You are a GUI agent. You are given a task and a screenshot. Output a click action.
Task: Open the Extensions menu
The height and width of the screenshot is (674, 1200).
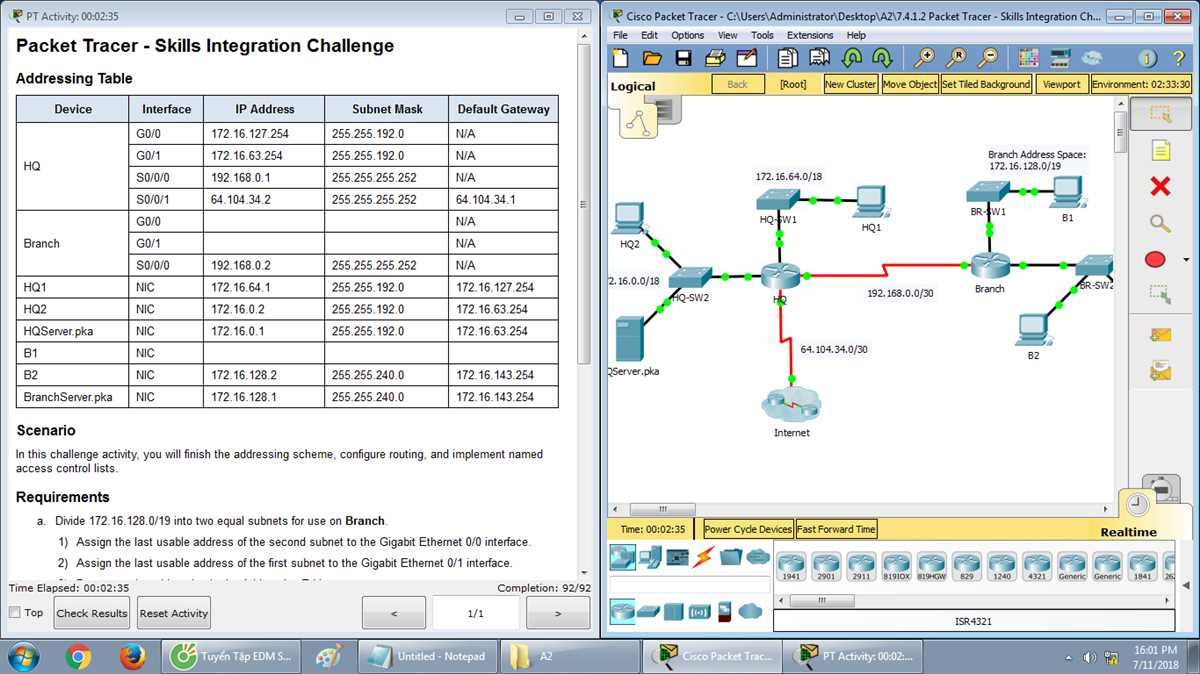click(x=810, y=35)
